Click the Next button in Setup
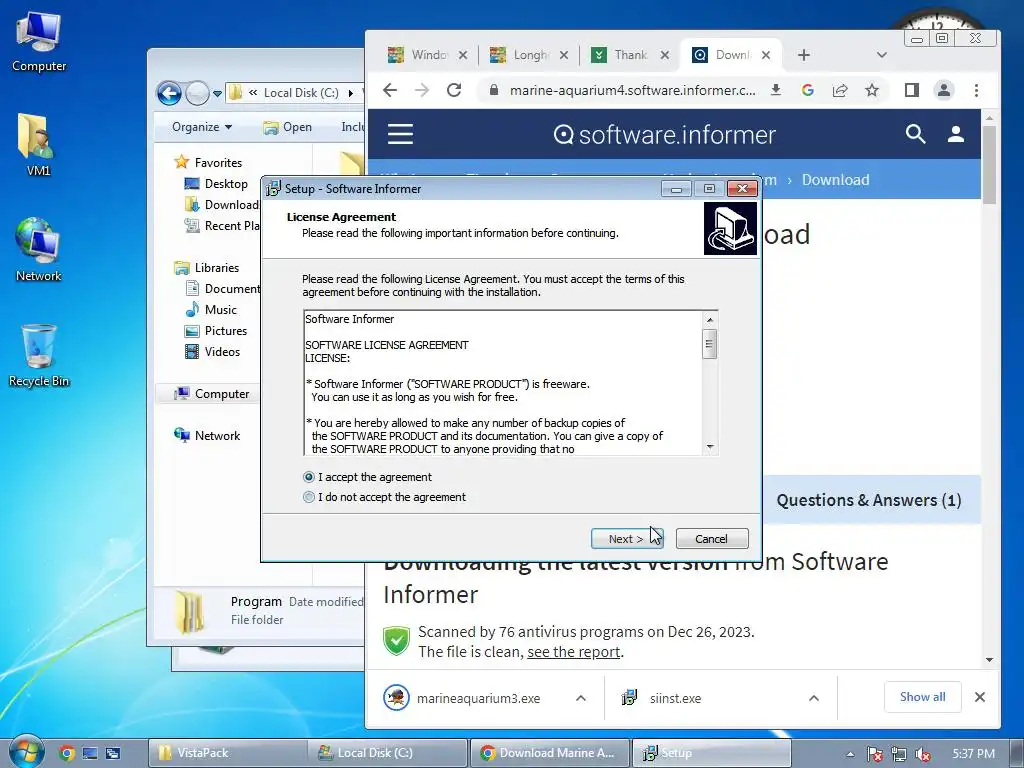Viewport: 1024px width, 768px height. click(x=627, y=539)
